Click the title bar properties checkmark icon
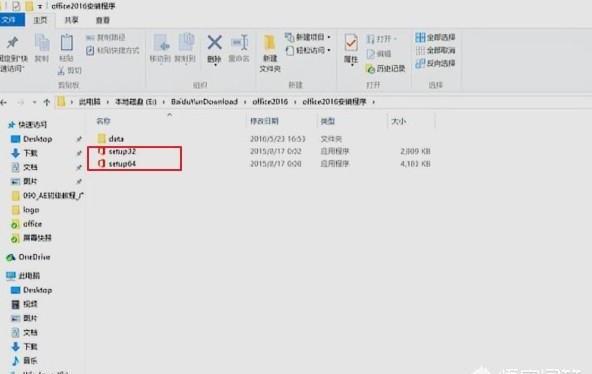Image resolution: width=592 pixels, height=374 pixels. [x=16, y=6]
